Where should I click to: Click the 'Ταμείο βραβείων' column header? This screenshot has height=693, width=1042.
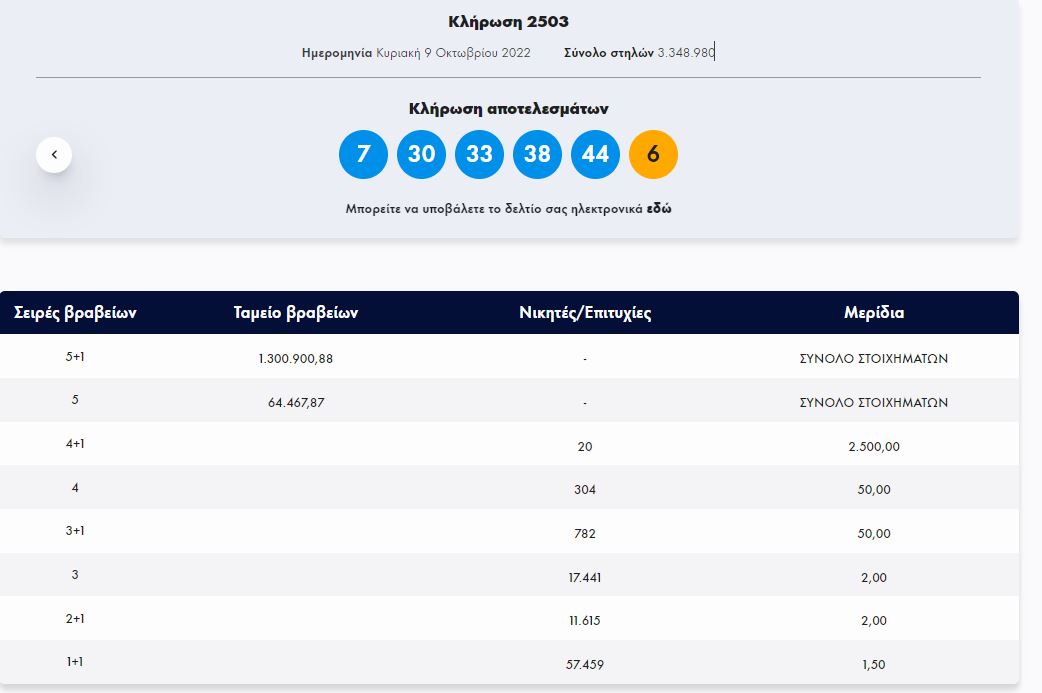[295, 313]
